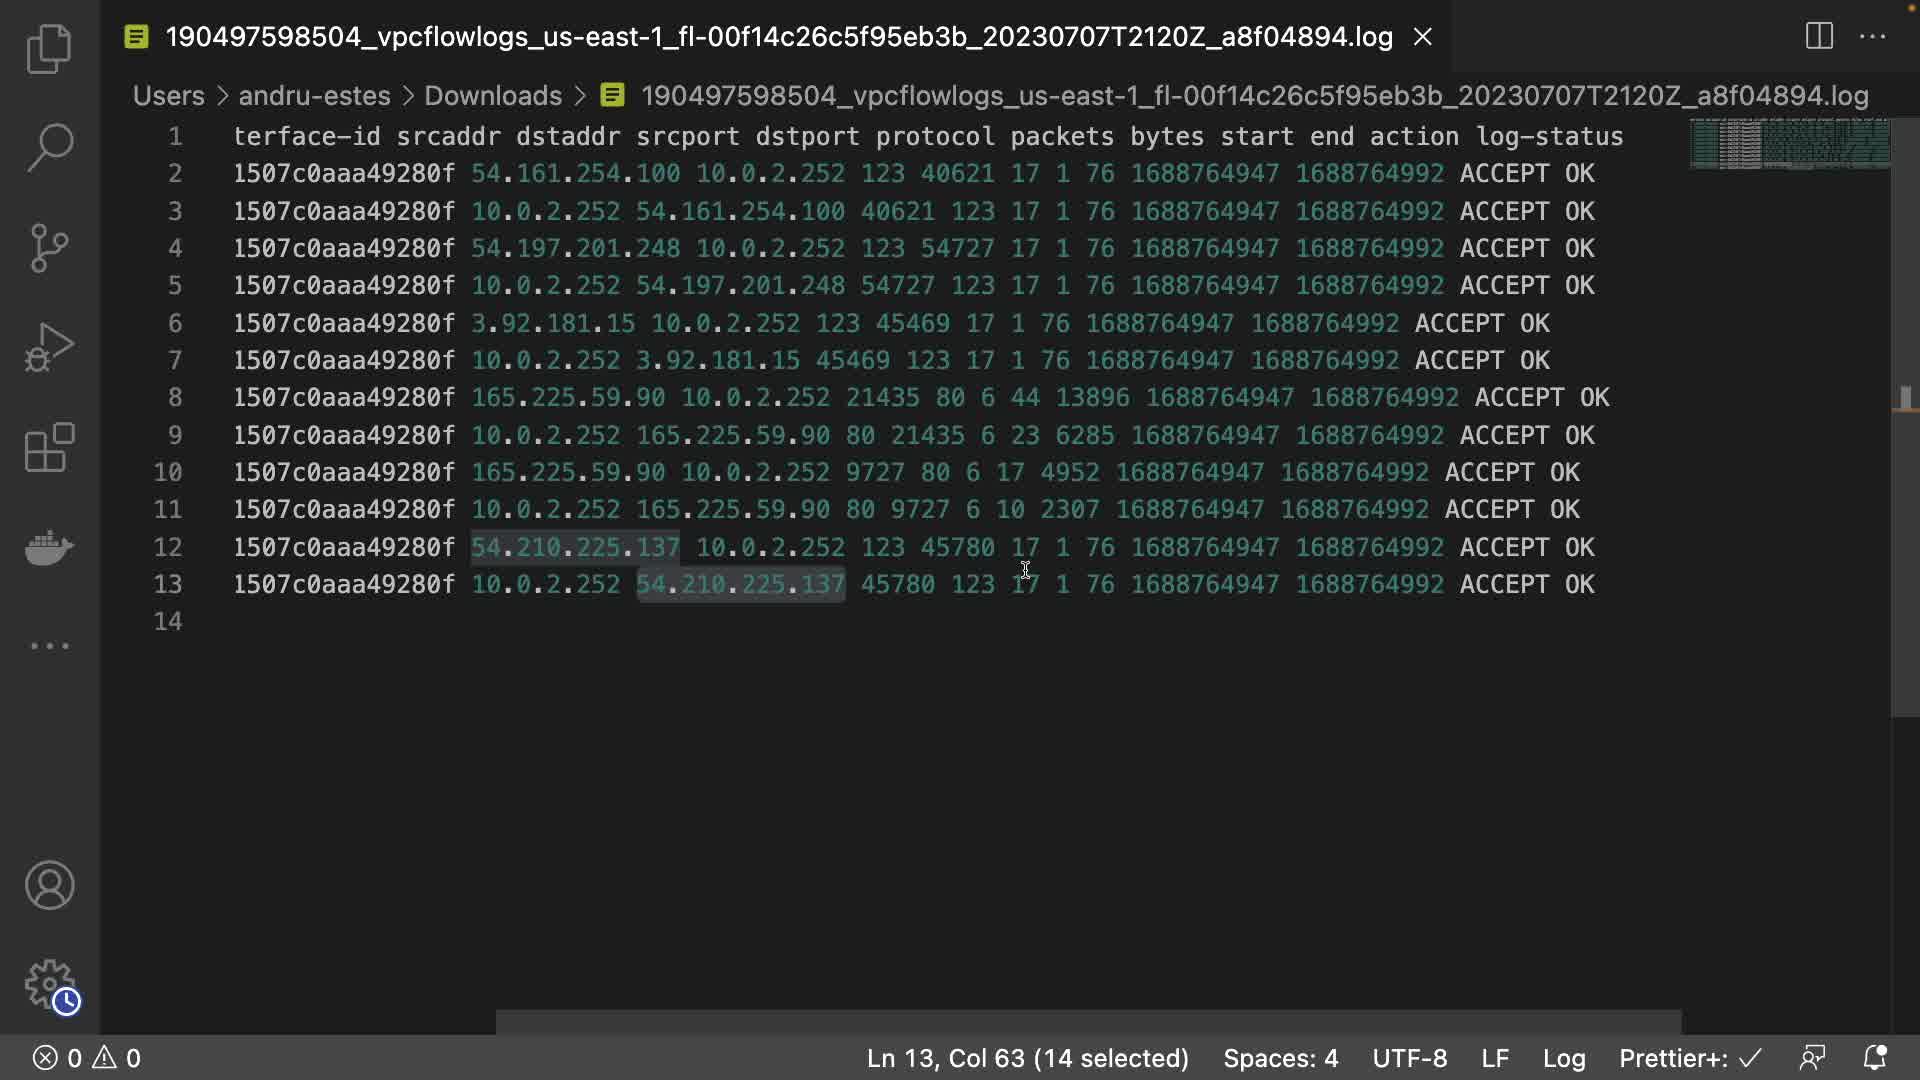The height and width of the screenshot is (1080, 1920).
Task: Open Run and Debug view
Action: [x=49, y=347]
